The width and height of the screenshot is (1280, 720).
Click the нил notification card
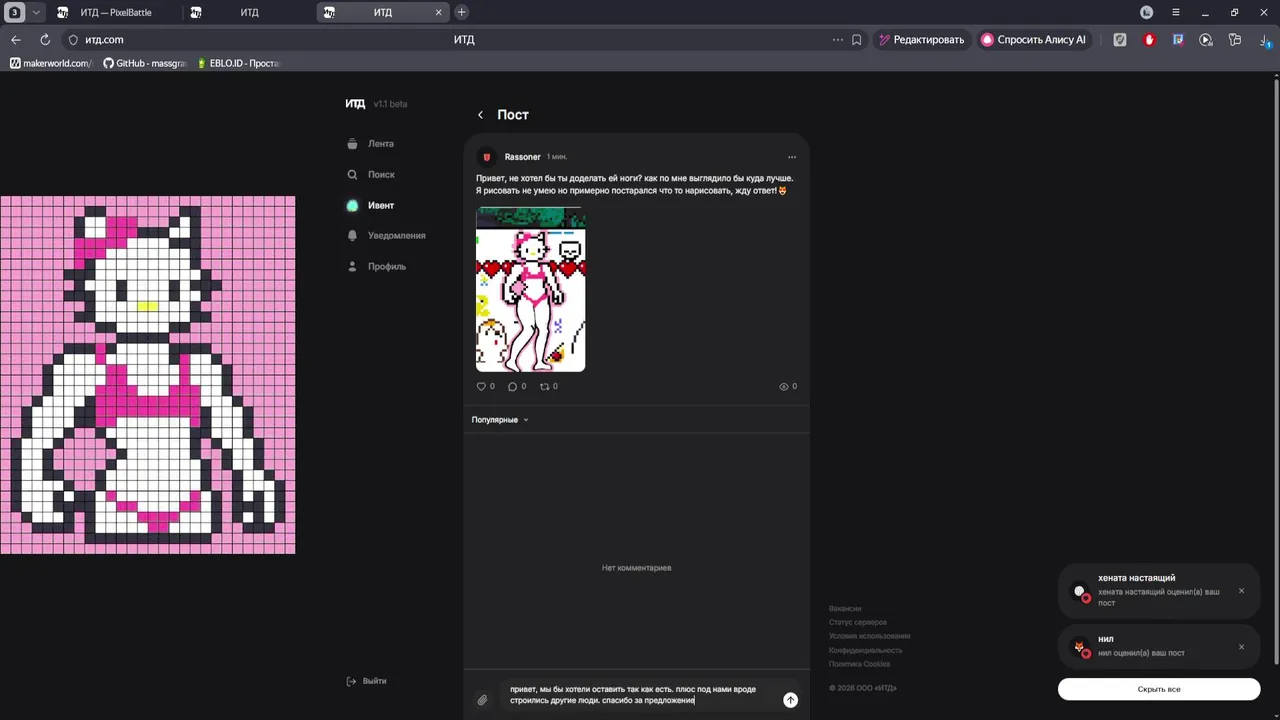click(1159, 647)
